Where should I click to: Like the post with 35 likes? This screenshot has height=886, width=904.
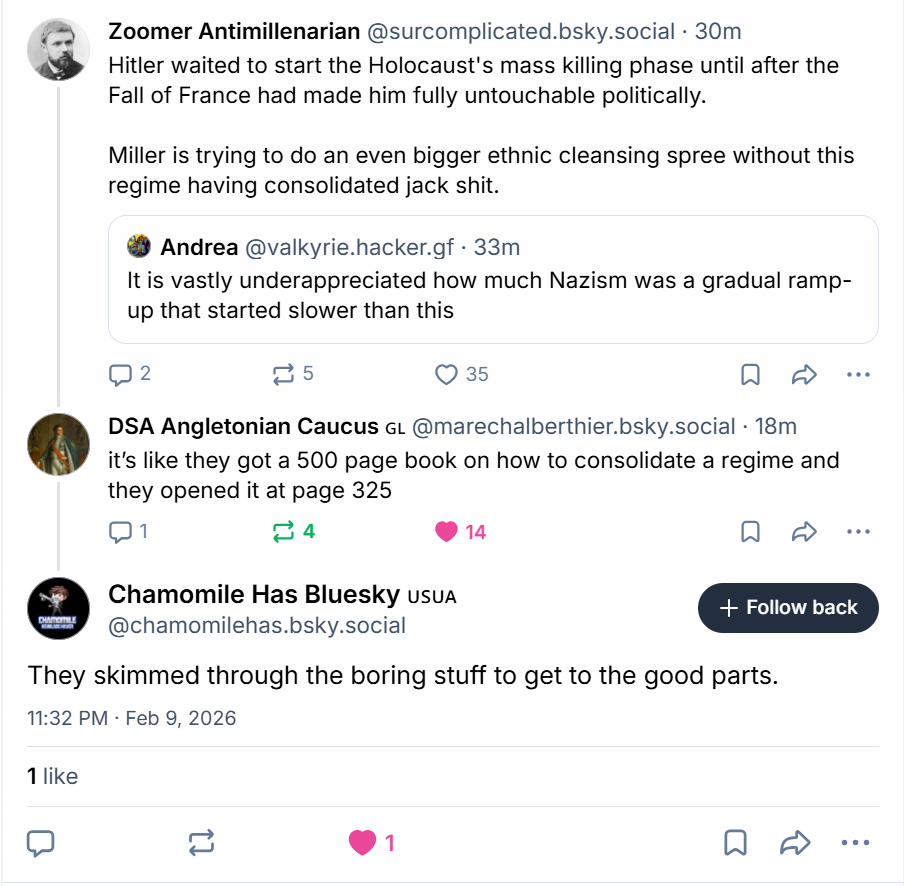447,374
